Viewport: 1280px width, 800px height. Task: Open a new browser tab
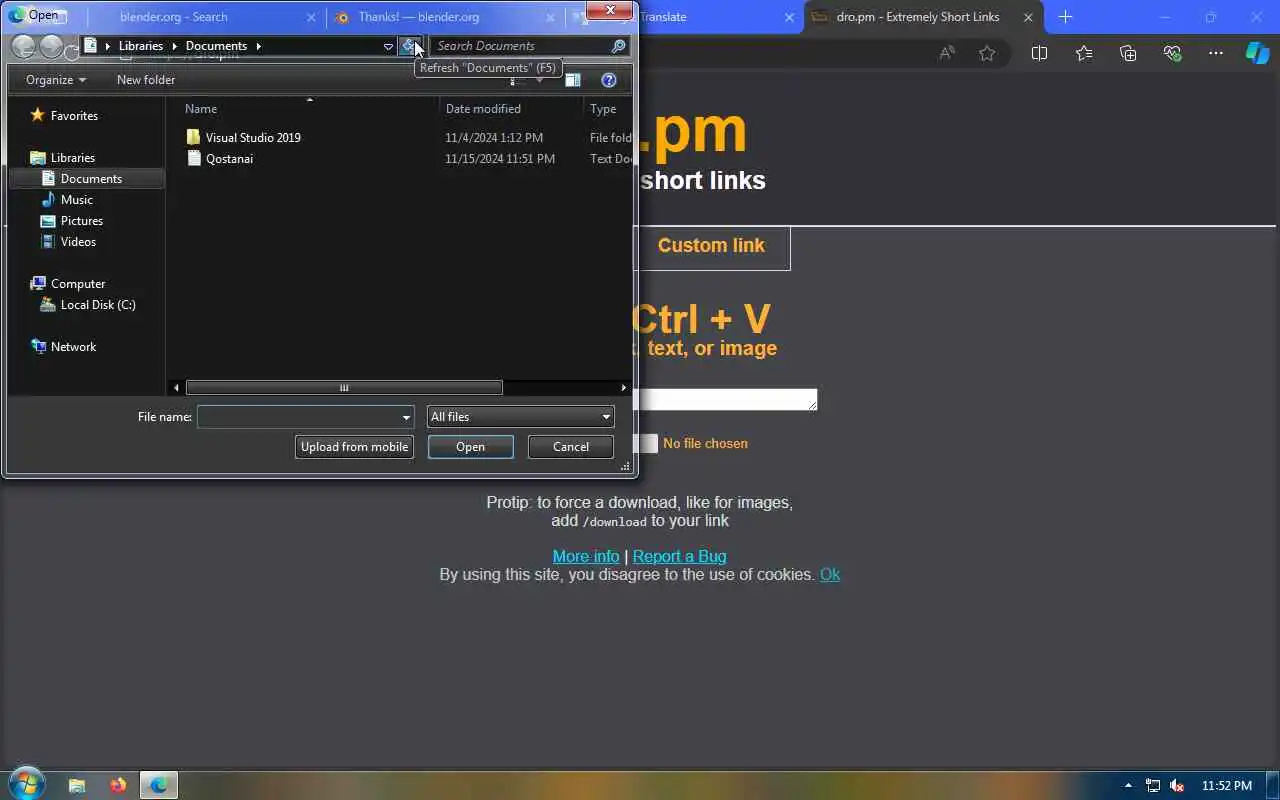pos(1065,17)
